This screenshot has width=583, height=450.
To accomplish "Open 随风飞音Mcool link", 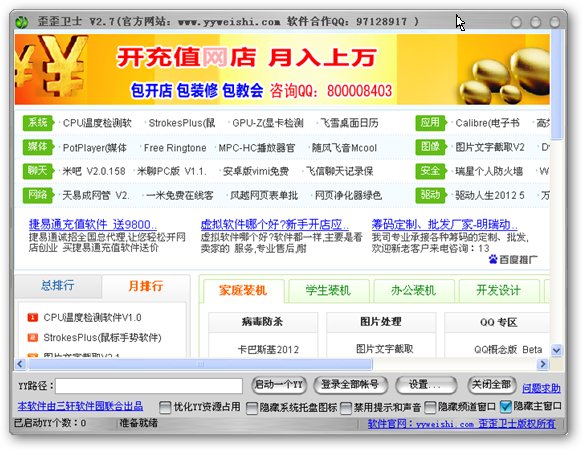I will pyautogui.click(x=344, y=148).
